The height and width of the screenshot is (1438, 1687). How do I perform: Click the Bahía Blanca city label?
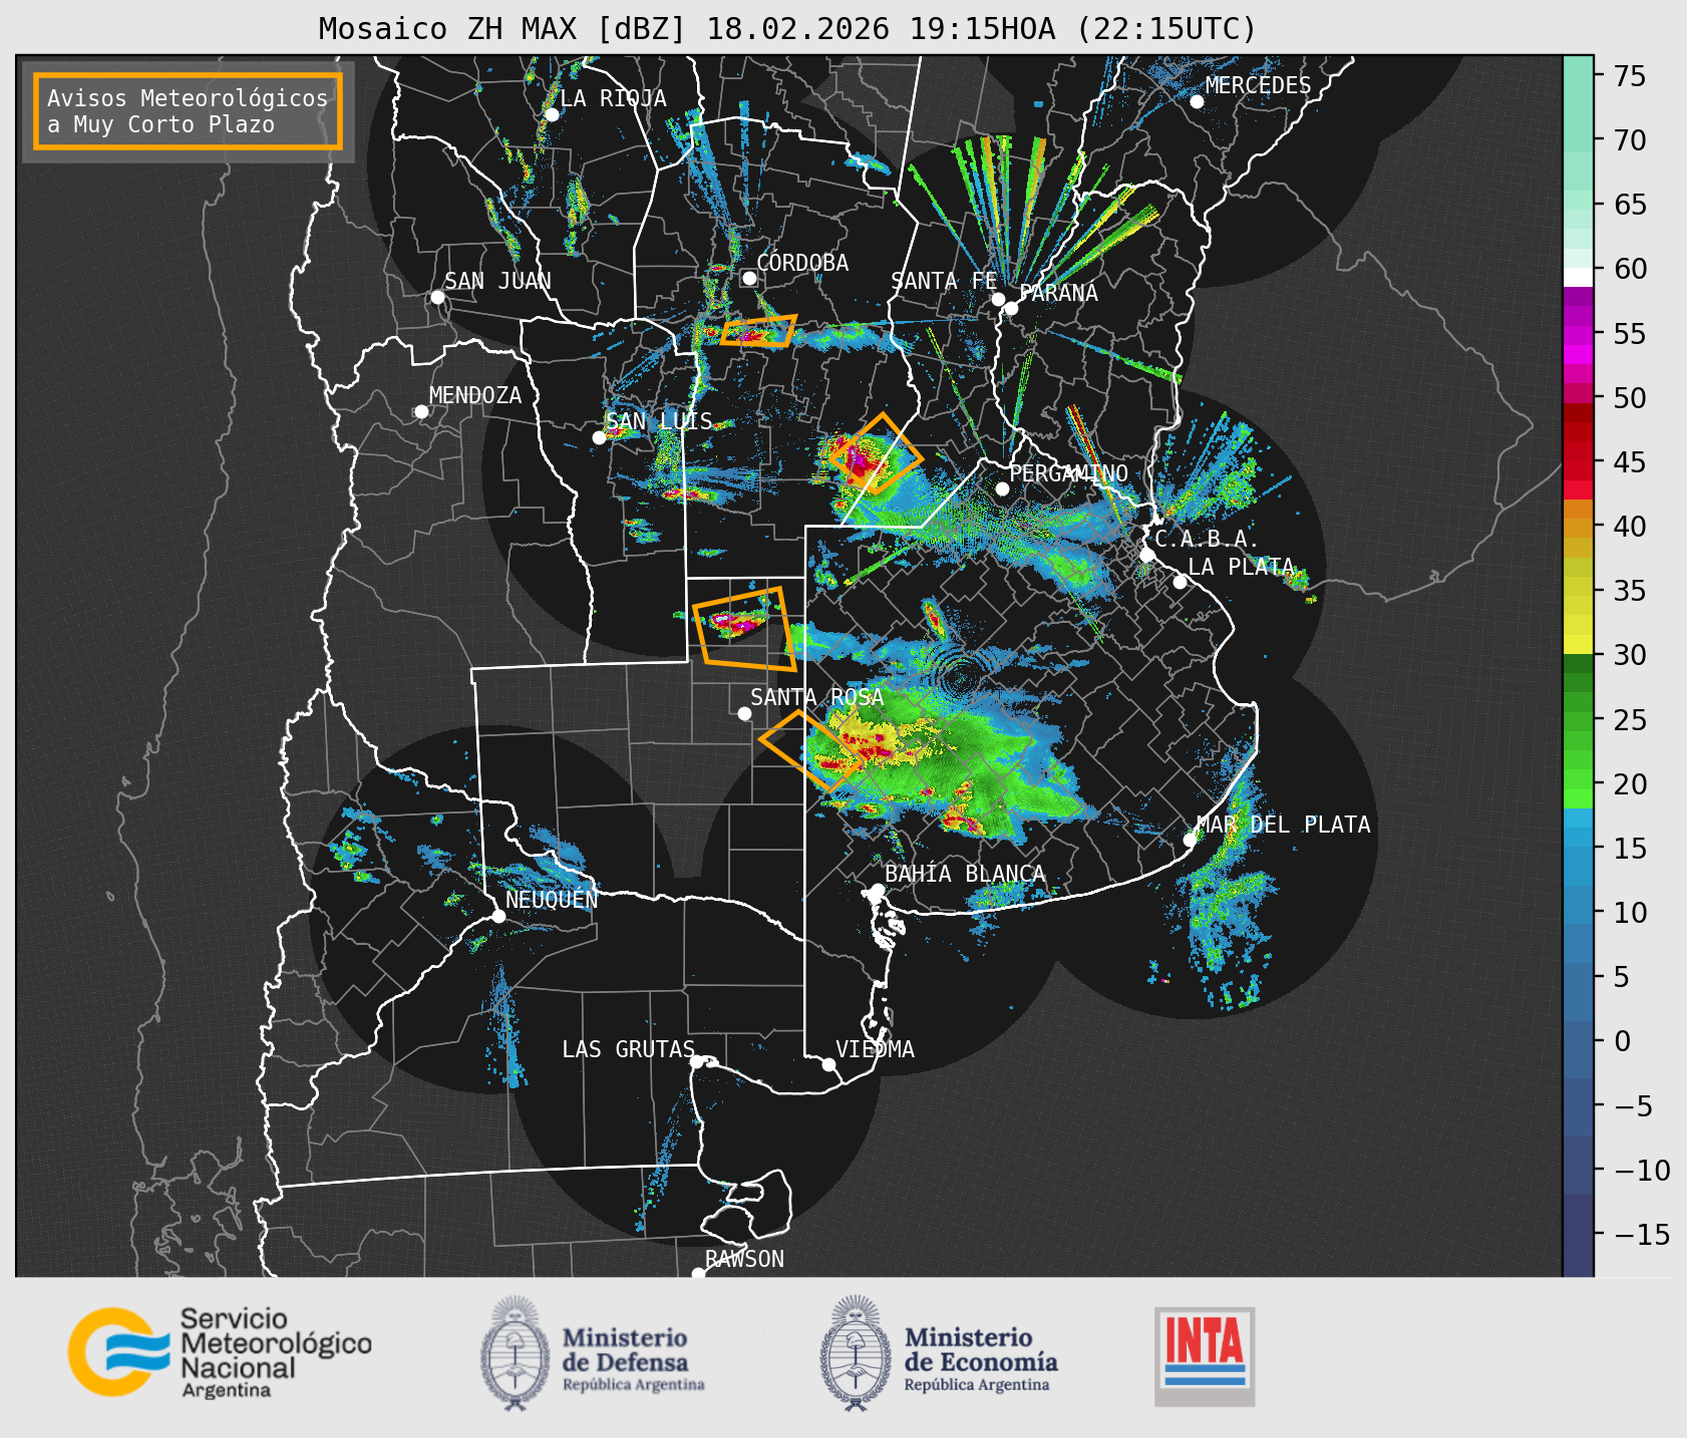point(965,874)
